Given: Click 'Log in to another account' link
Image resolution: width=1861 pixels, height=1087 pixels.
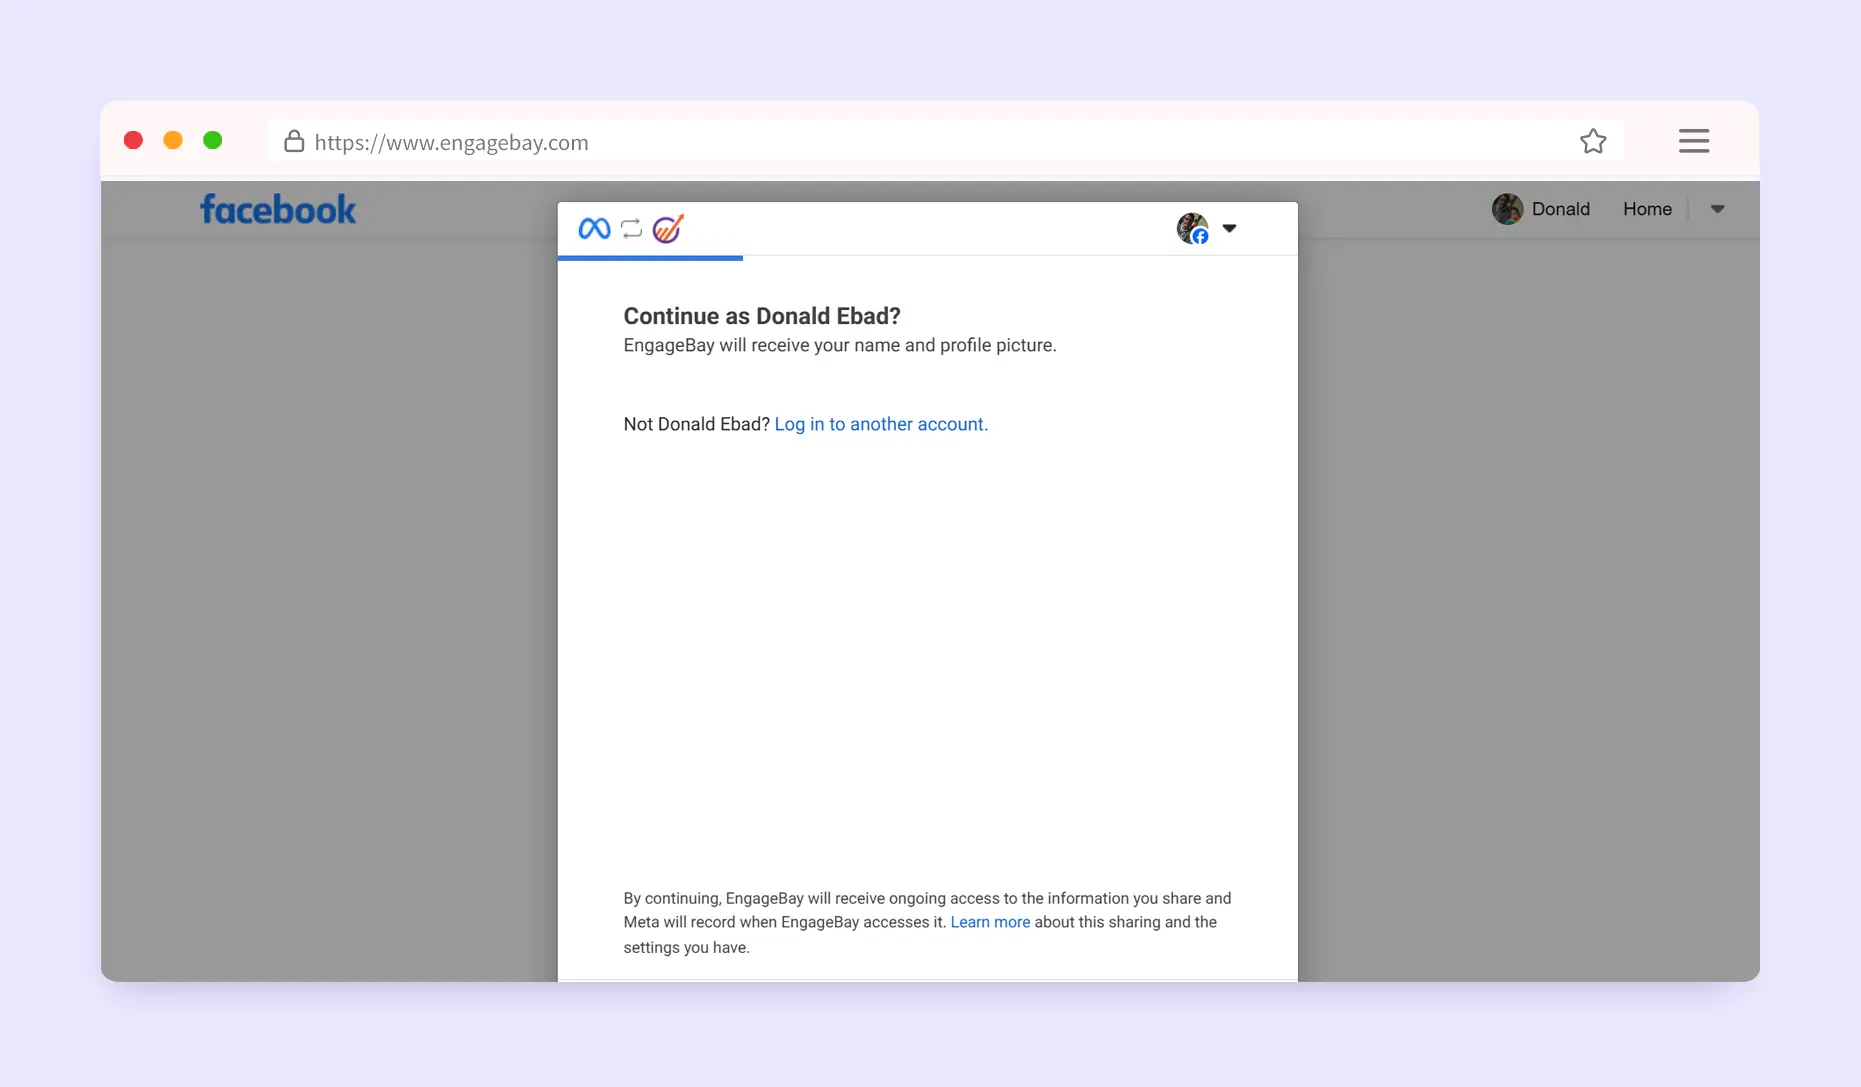Looking at the screenshot, I should [x=881, y=424].
